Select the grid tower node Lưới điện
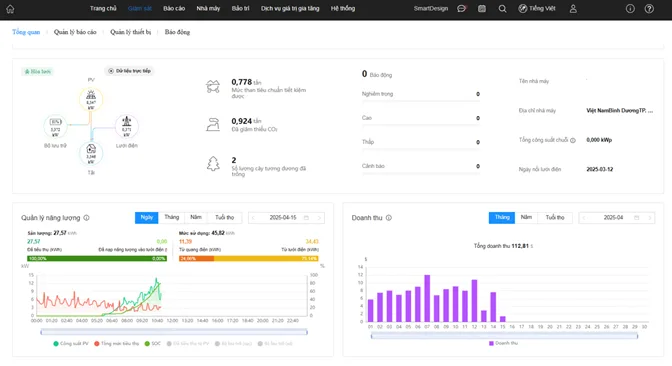Viewport: 672px width, 366px height. click(126, 126)
